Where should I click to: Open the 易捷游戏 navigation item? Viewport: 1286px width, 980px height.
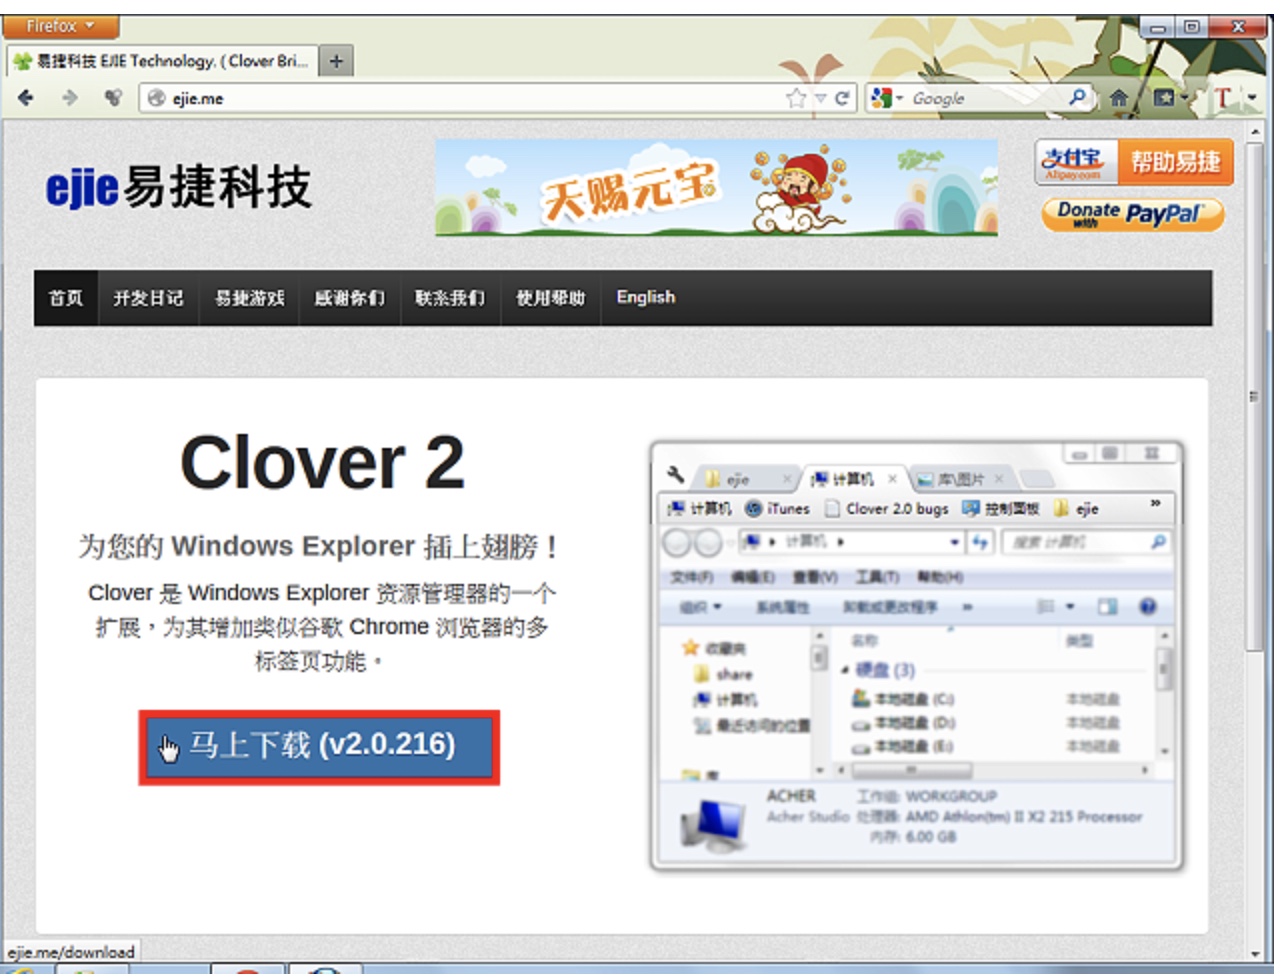tap(249, 298)
